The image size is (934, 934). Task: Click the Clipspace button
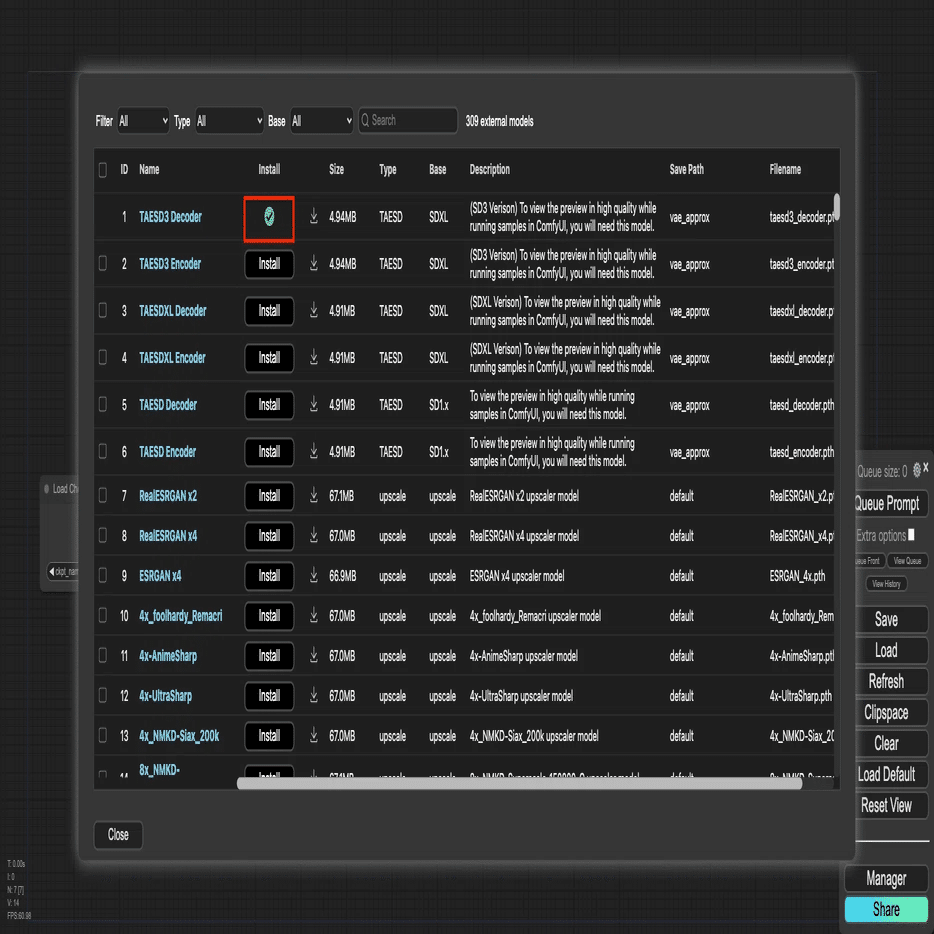[886, 712]
